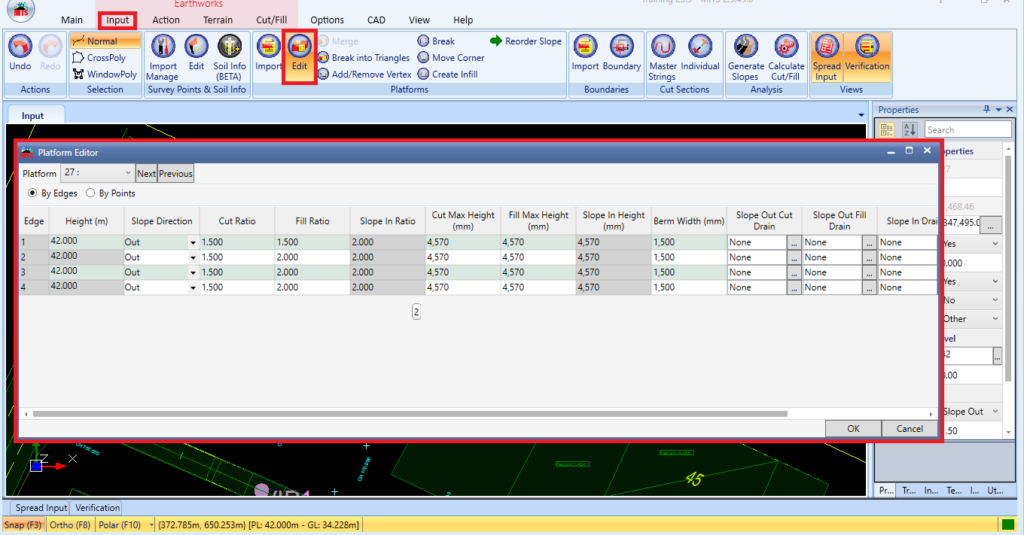Open the Soil Info (BETA) tool
The width and height of the screenshot is (1024, 535).
(x=230, y=57)
